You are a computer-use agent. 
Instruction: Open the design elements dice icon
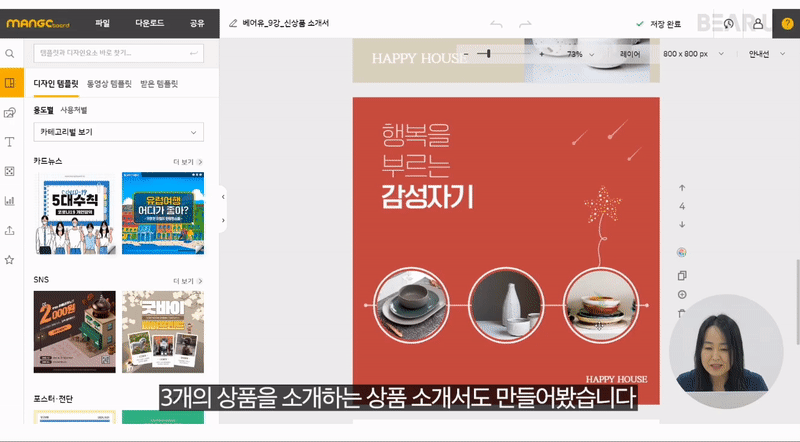click(x=10, y=171)
